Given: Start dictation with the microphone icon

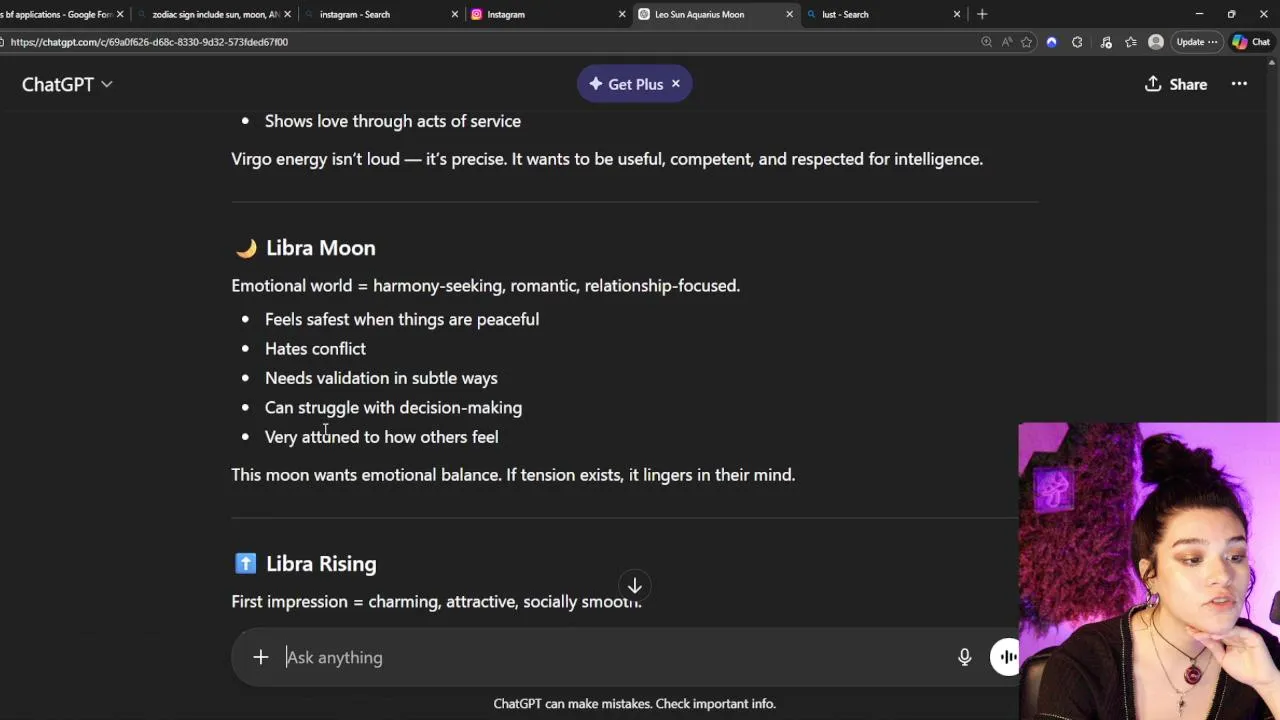Looking at the screenshot, I should pyautogui.click(x=964, y=657).
